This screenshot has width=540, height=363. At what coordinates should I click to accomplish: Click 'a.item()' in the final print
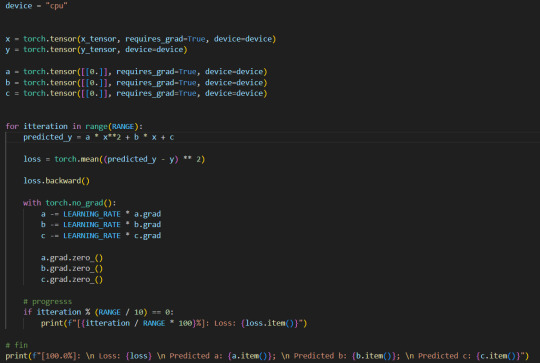[250, 356]
